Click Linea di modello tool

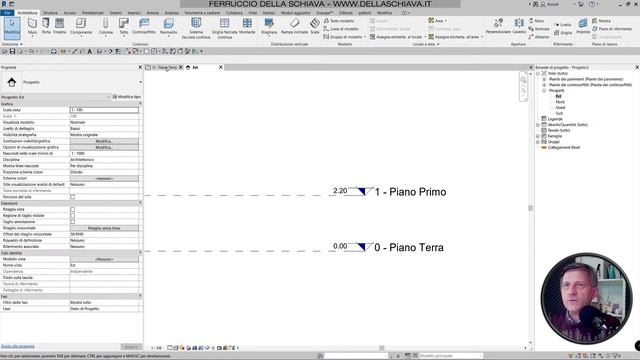(341, 29)
